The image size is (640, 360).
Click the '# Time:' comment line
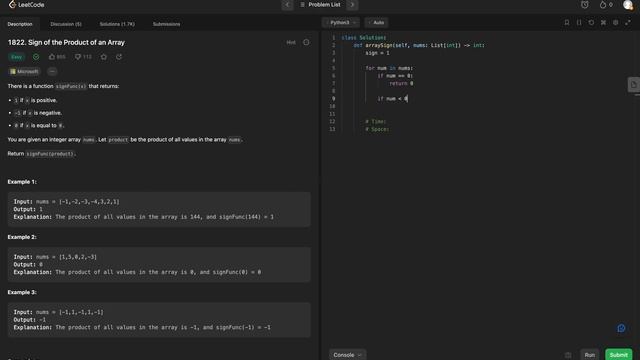click(375, 122)
